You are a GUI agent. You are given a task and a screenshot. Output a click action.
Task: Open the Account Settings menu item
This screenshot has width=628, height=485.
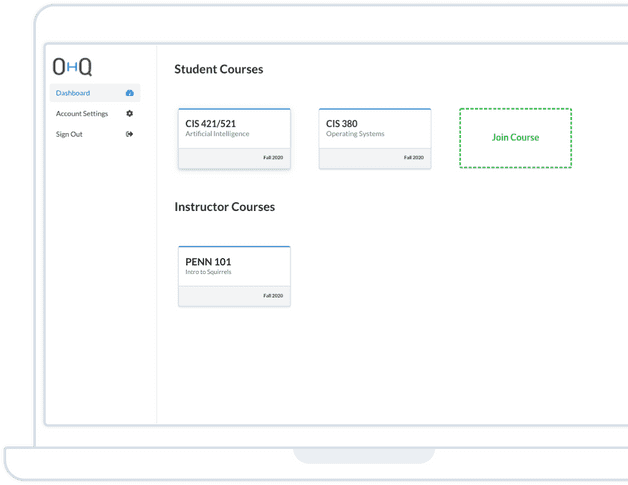tap(82, 114)
